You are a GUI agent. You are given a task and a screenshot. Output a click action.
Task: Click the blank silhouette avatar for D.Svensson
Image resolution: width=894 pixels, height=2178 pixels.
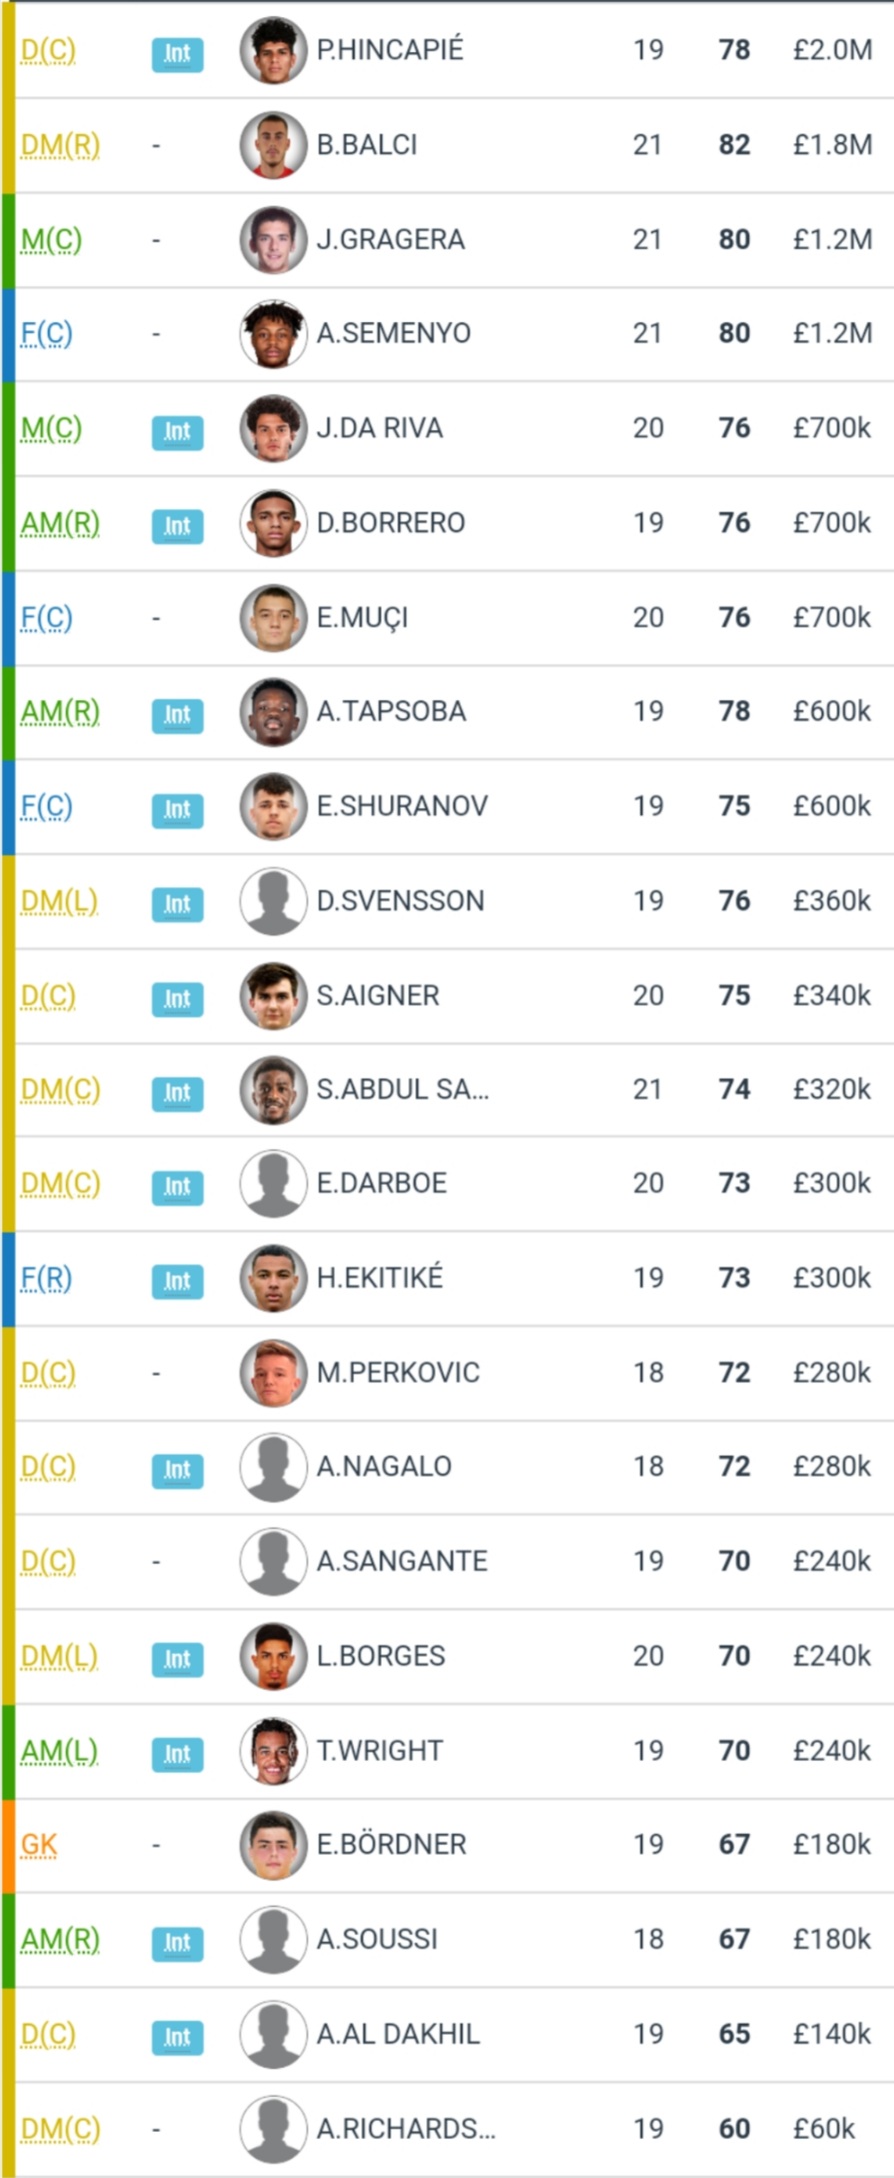point(273,901)
